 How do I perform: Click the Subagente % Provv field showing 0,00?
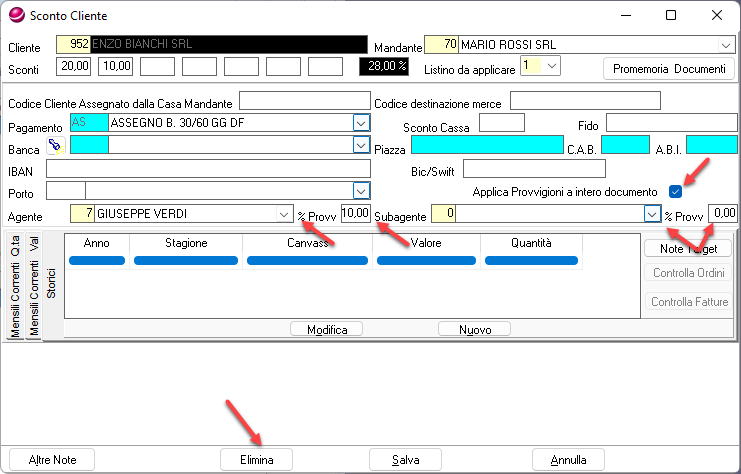723,214
